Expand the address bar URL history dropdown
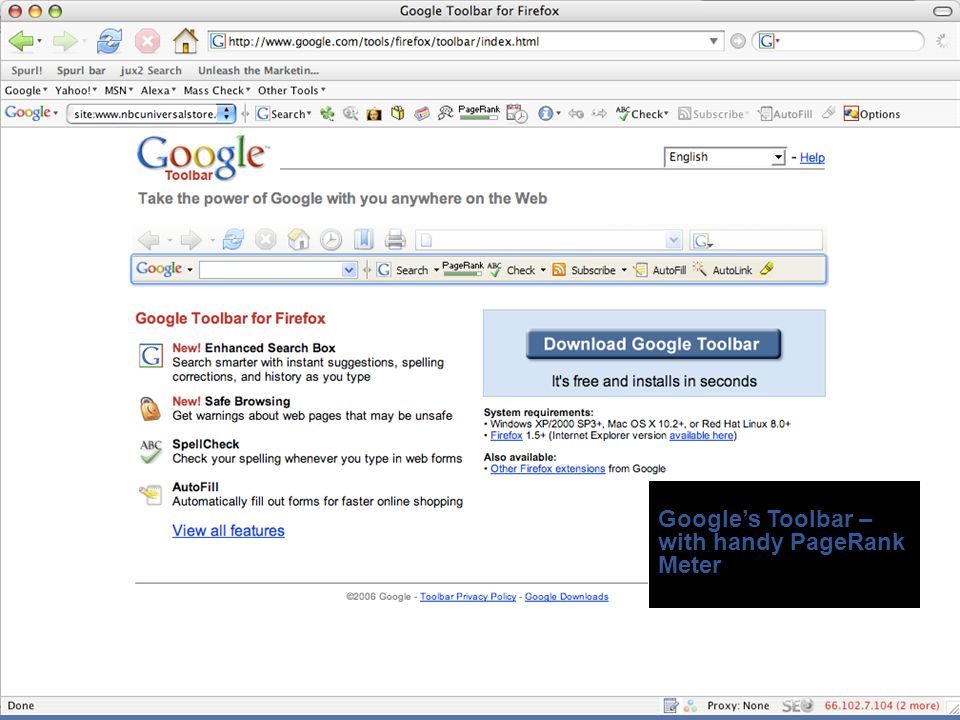Screen dimensions: 960x720 (x=713, y=42)
